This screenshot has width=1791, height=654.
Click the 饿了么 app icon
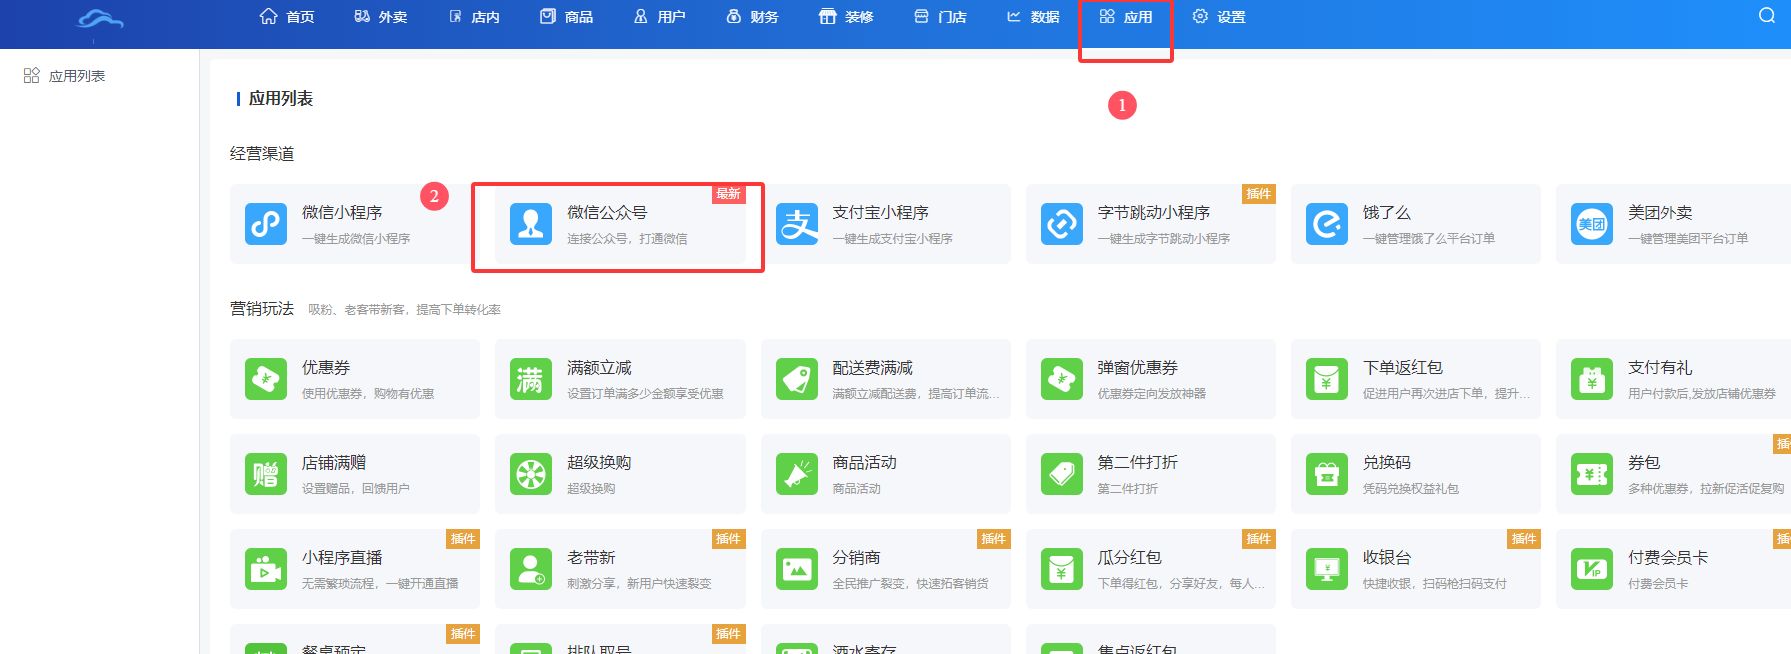tap(1327, 224)
